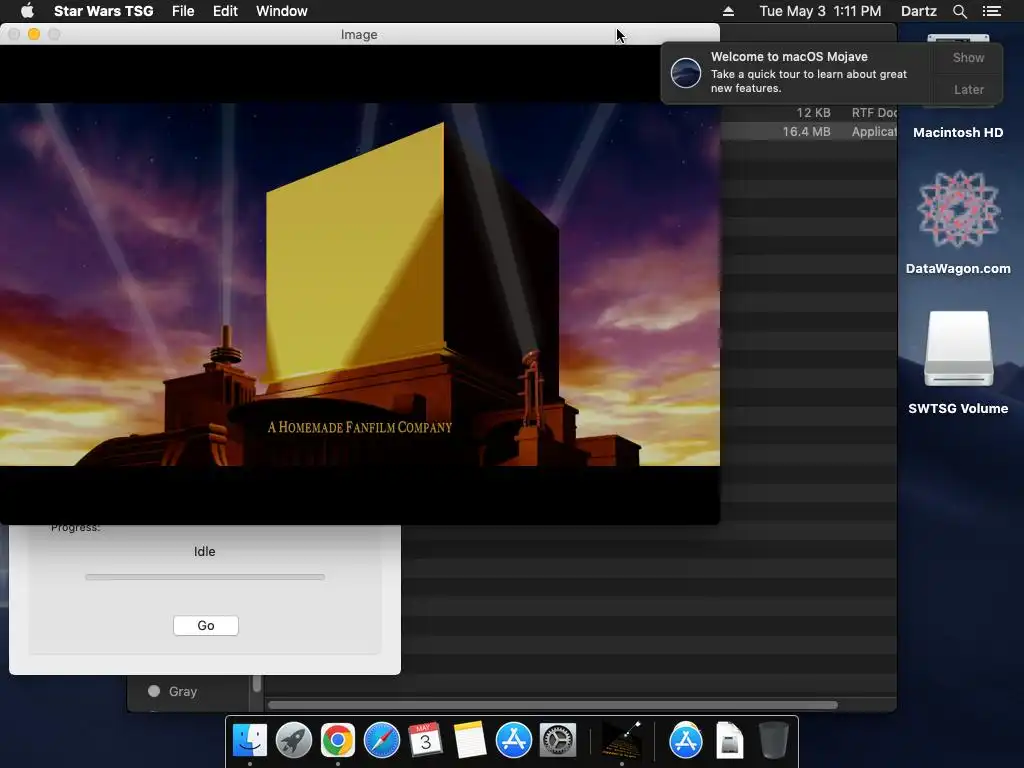The image size is (1024, 768).
Task: Open Applications stack next to Trash side
Action: coord(686,741)
